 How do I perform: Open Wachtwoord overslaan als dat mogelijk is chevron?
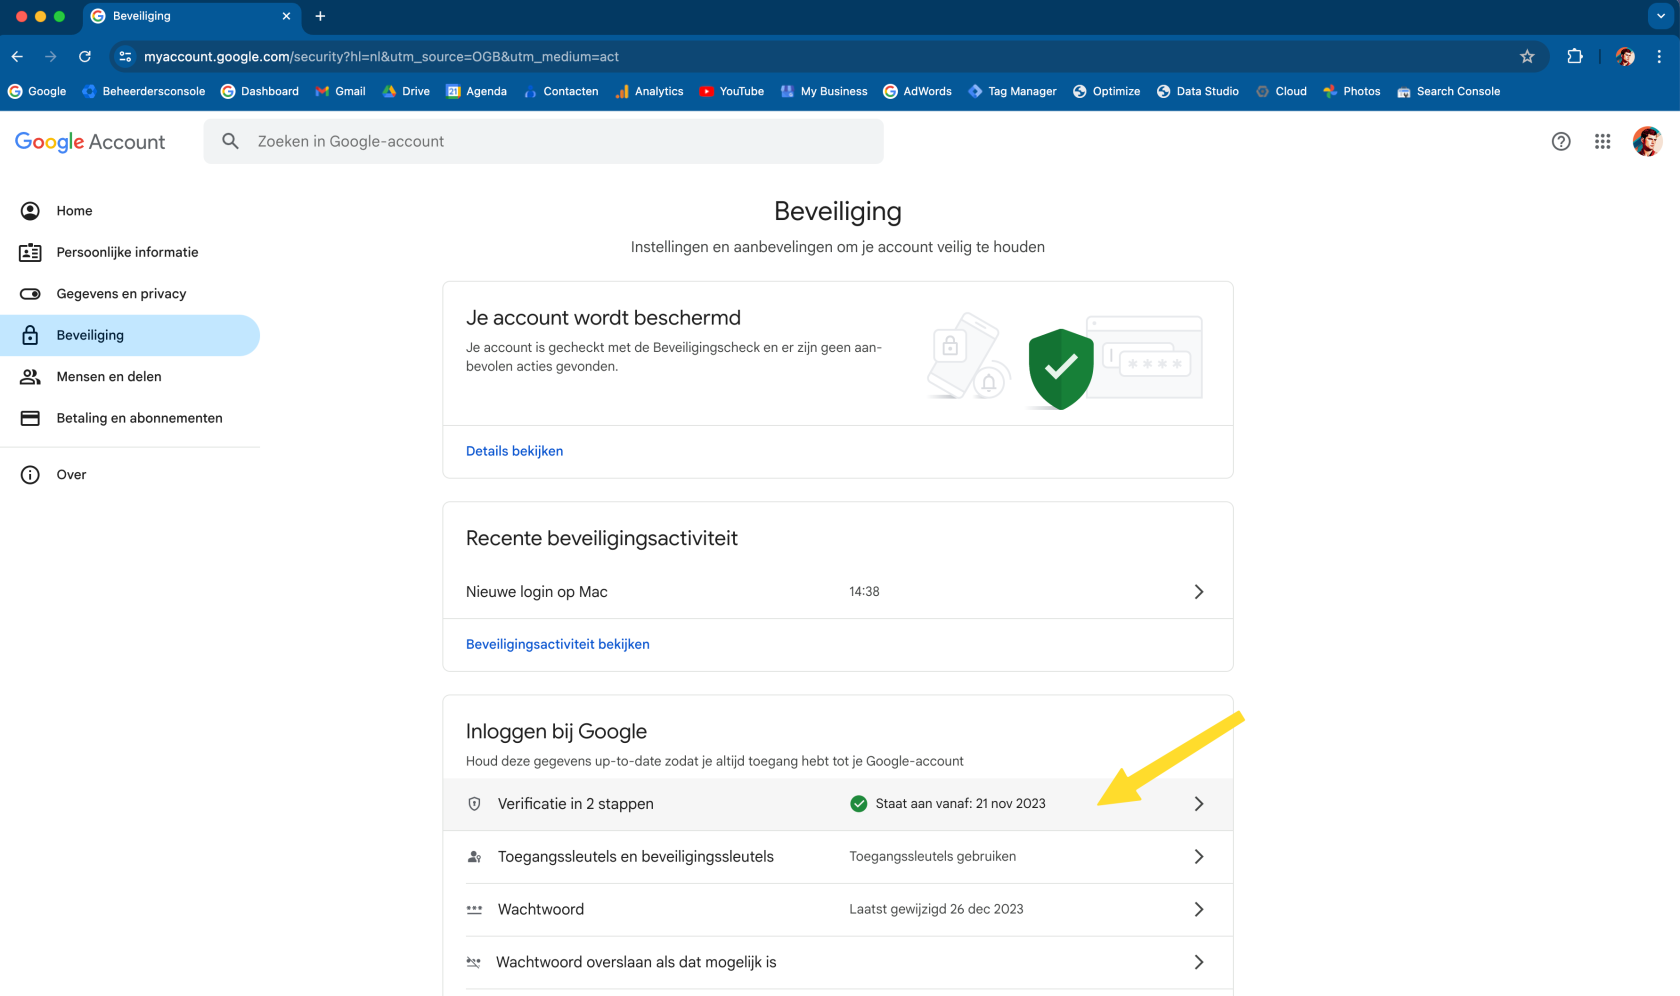[1199, 962]
